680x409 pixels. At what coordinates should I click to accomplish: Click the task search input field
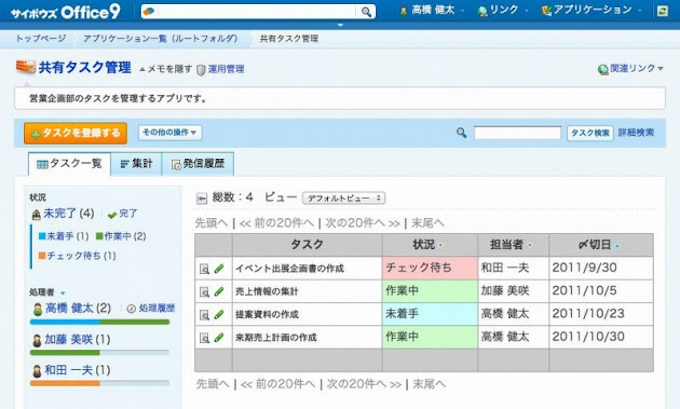[x=516, y=132]
